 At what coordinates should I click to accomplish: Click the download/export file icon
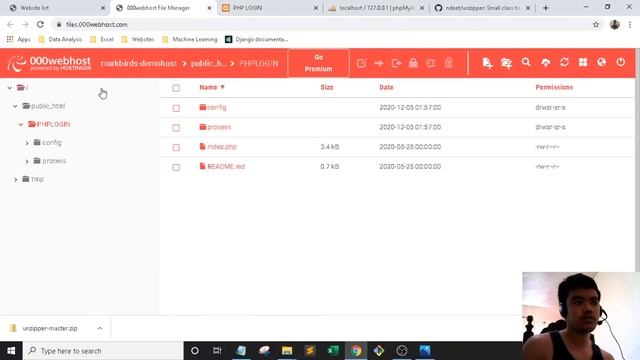(x=396, y=63)
